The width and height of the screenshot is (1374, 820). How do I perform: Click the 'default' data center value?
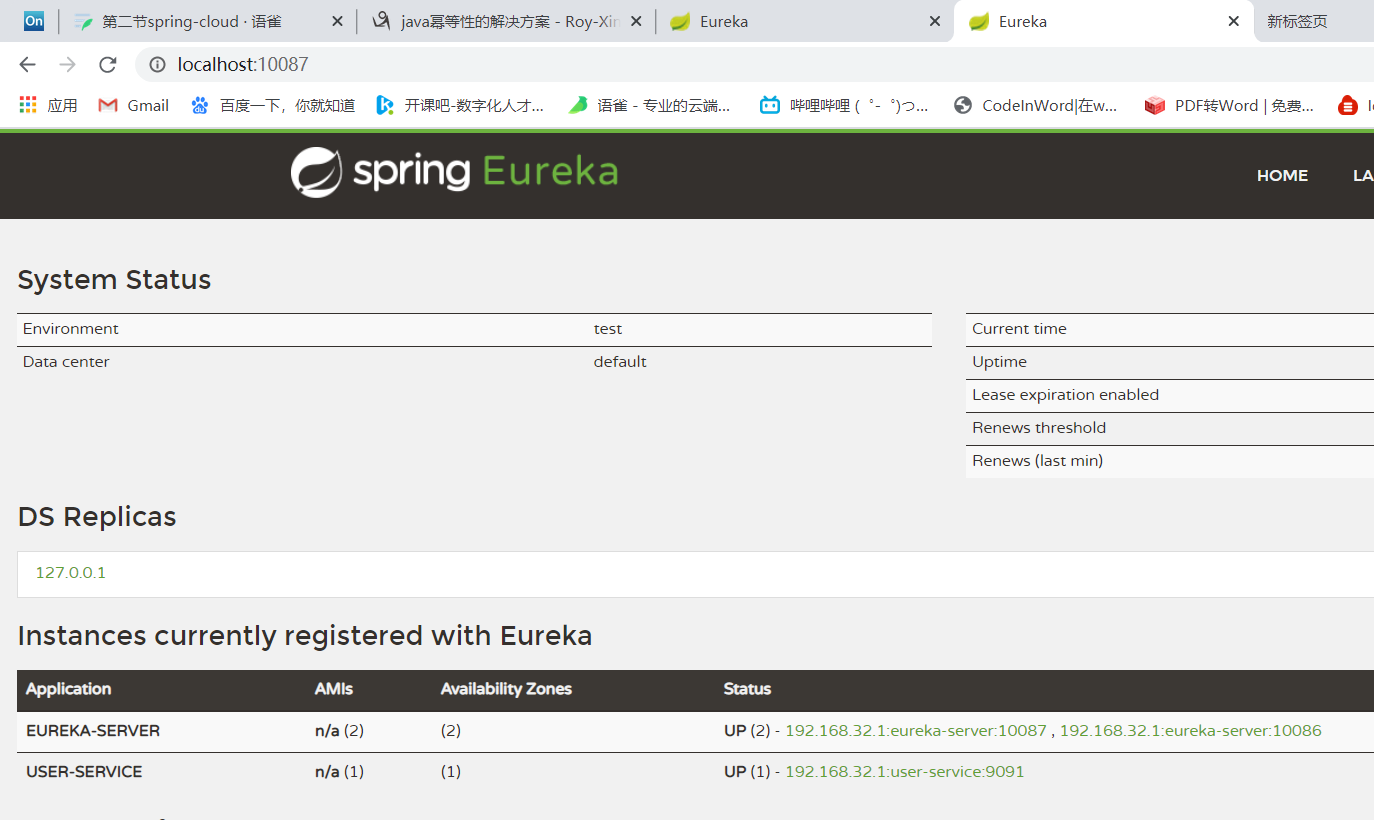[x=620, y=362]
